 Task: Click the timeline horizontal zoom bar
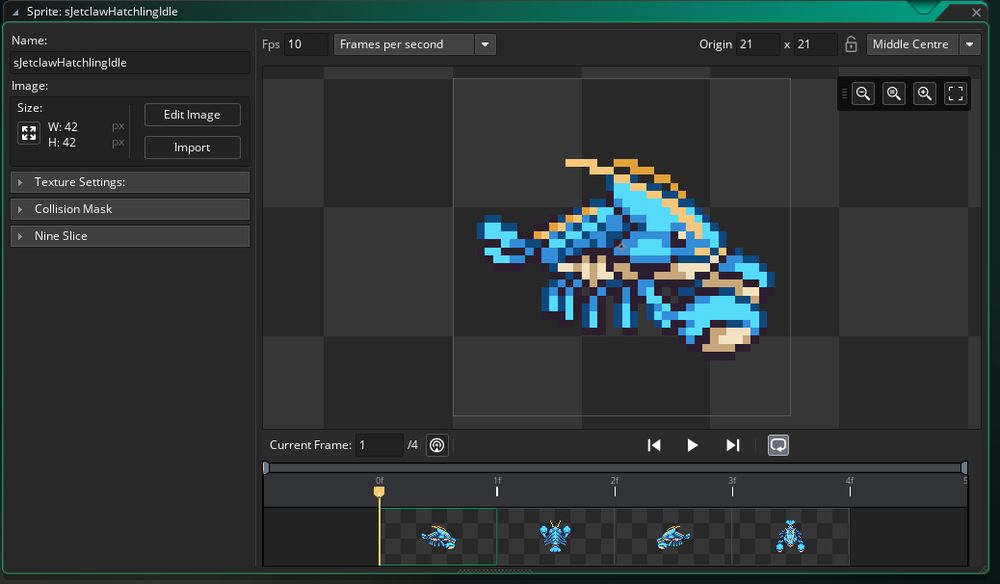(x=615, y=468)
